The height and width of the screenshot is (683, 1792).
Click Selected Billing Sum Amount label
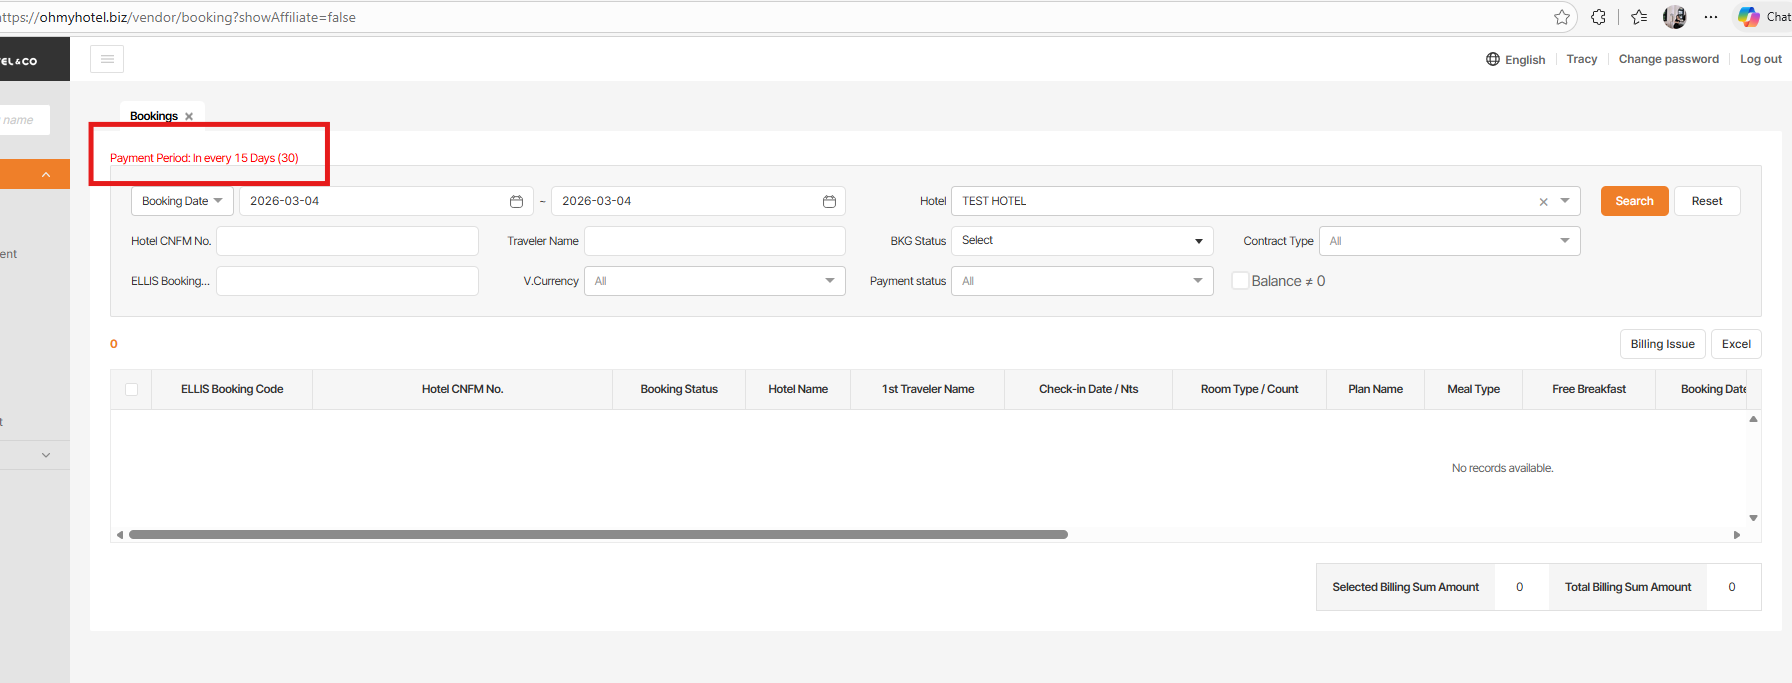1405,587
